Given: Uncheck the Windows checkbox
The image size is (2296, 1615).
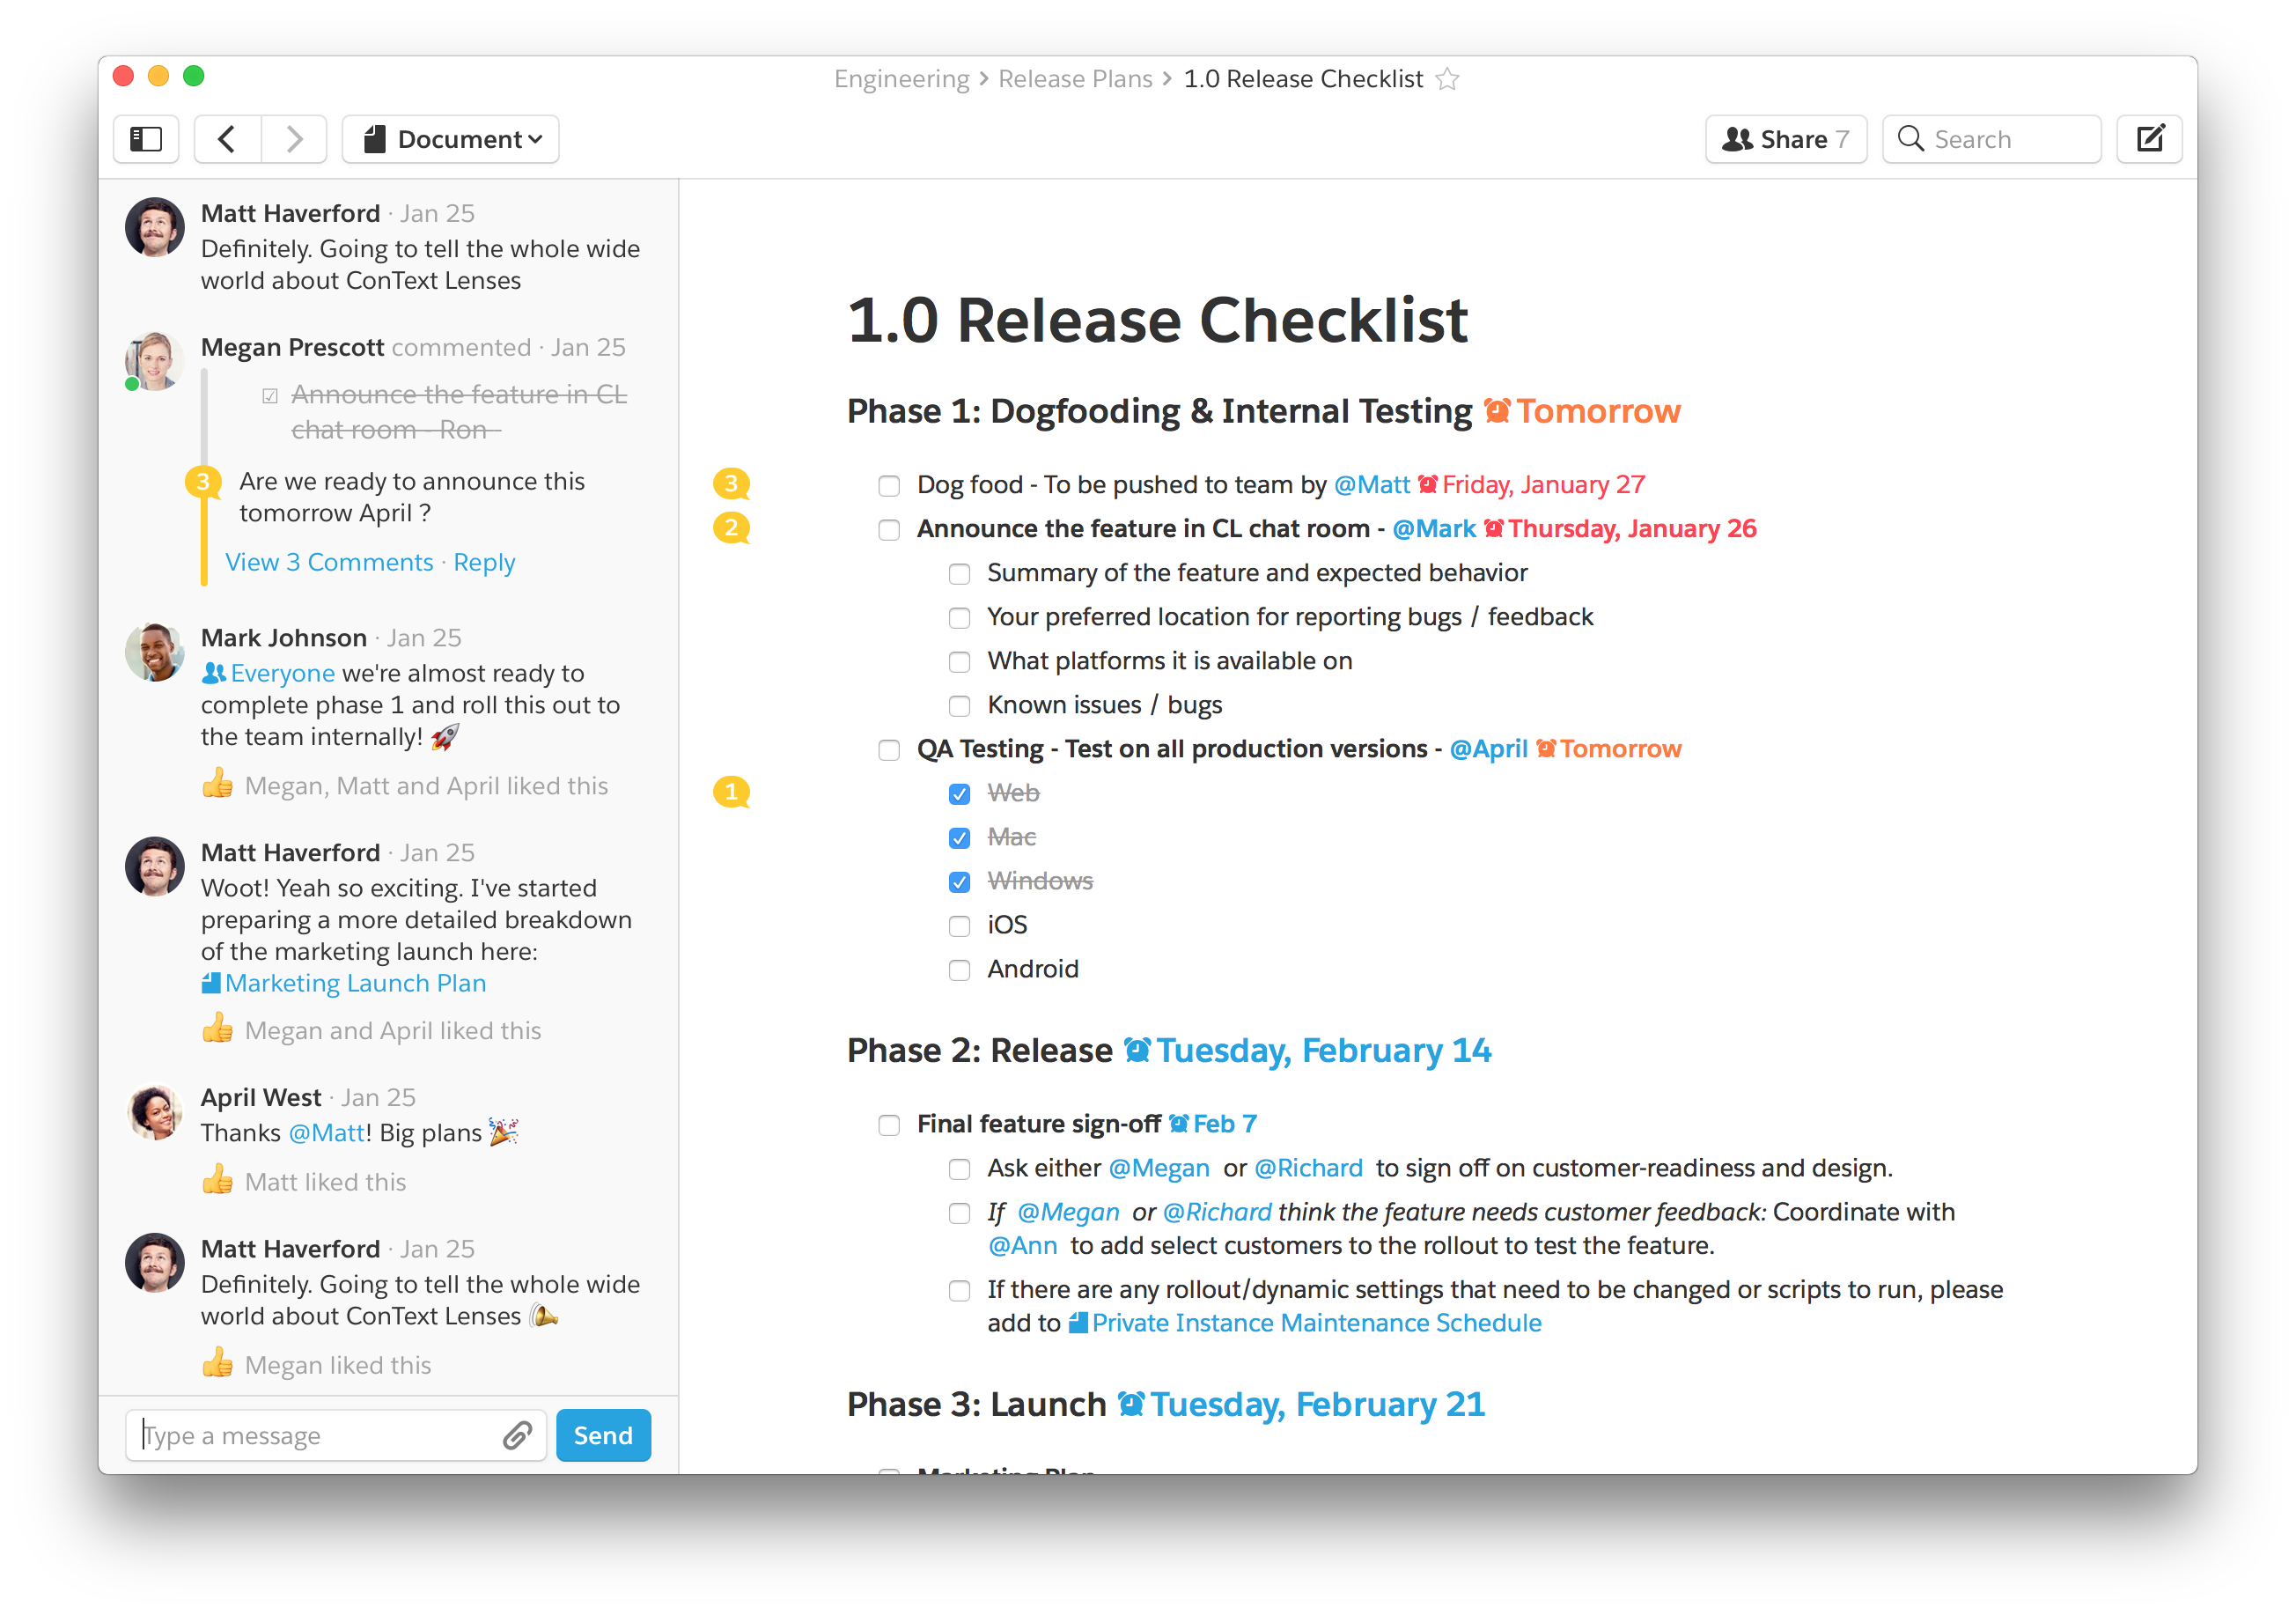Looking at the screenshot, I should point(959,882).
